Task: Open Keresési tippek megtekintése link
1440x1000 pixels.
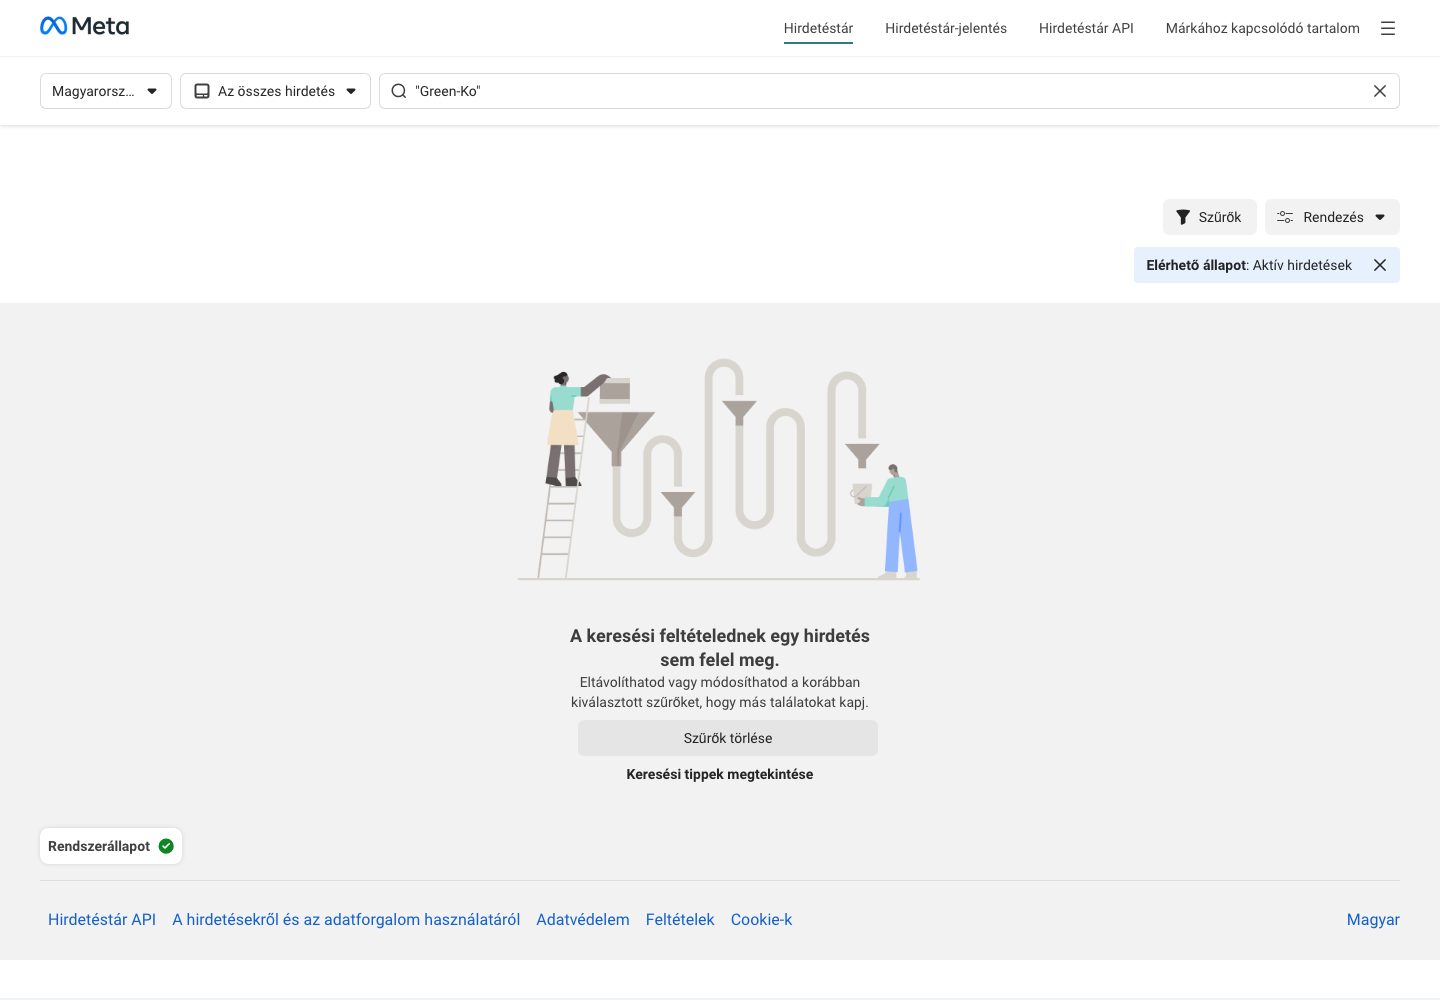Action: [720, 774]
